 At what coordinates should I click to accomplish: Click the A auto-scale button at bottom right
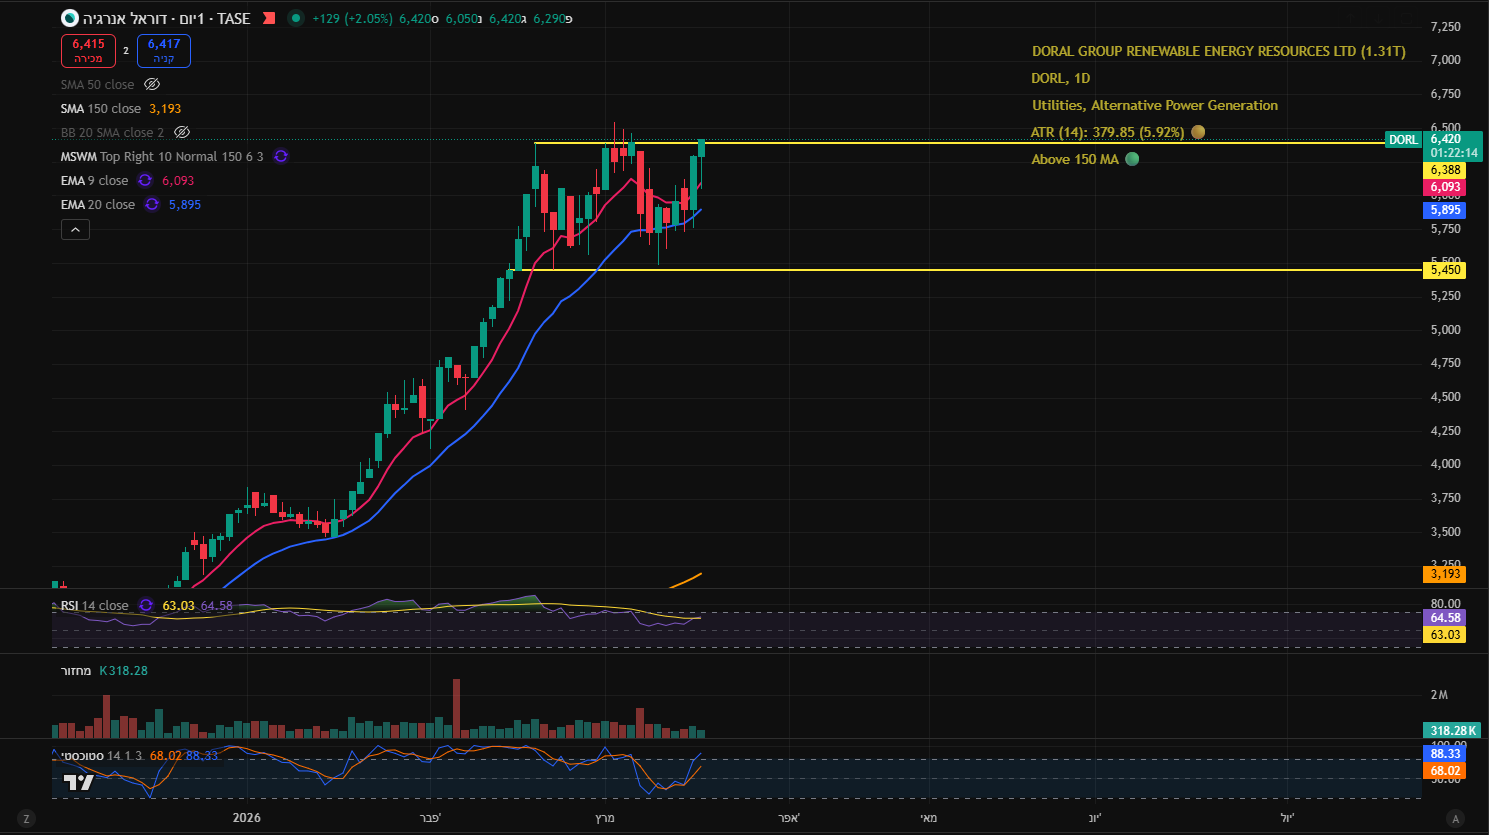[x=1455, y=818]
